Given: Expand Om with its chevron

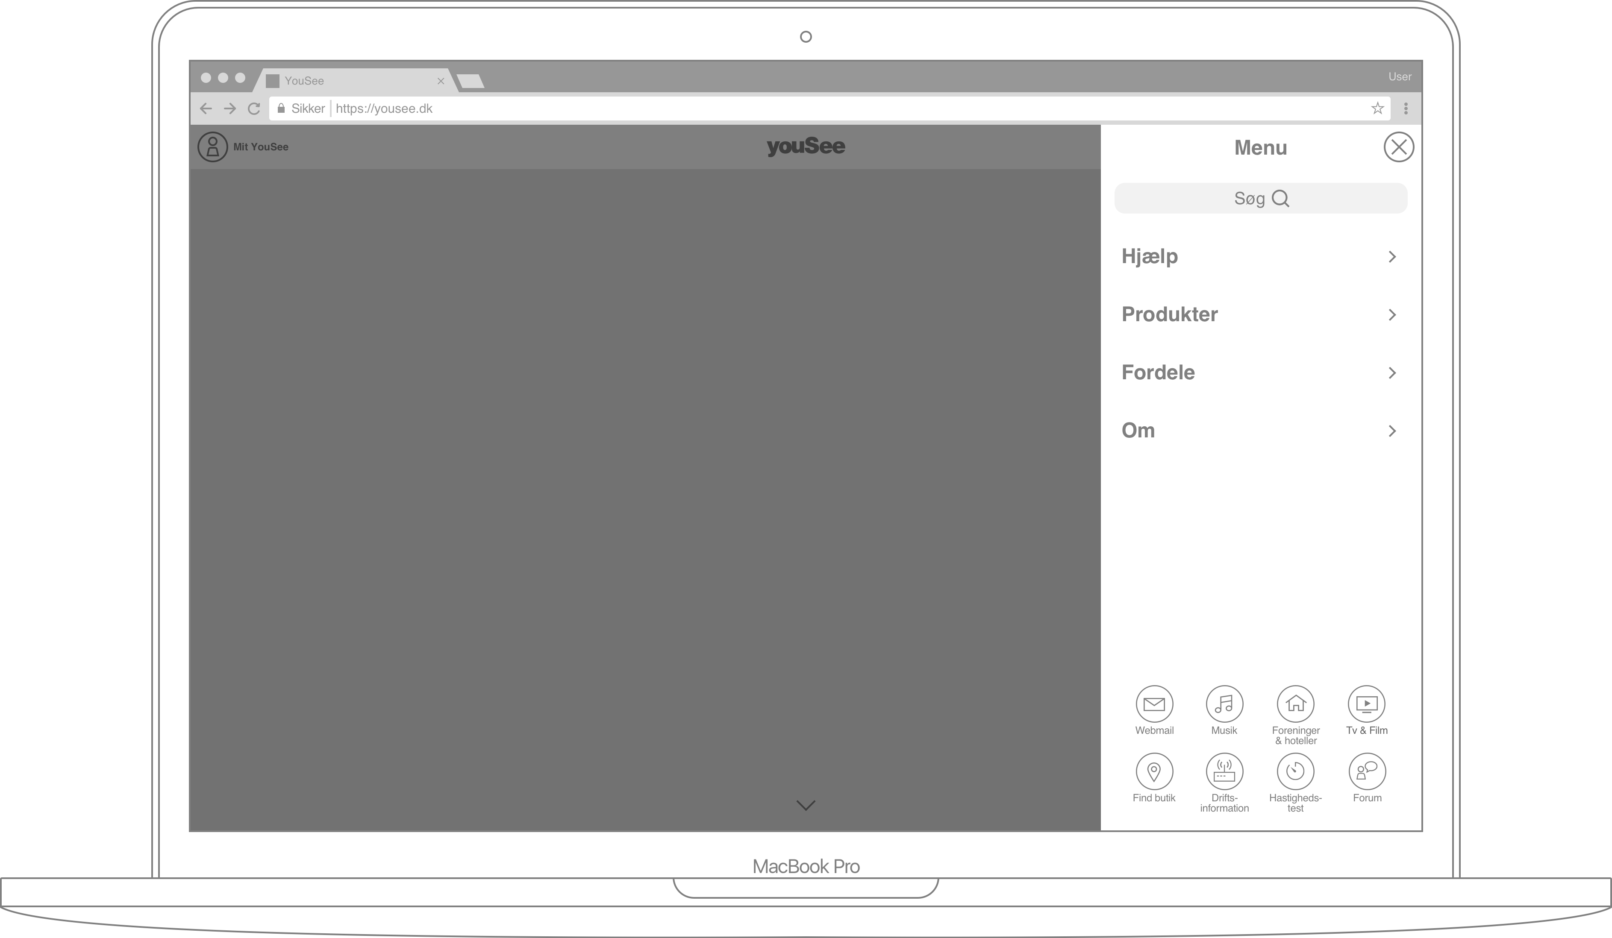Looking at the screenshot, I should [x=1392, y=431].
